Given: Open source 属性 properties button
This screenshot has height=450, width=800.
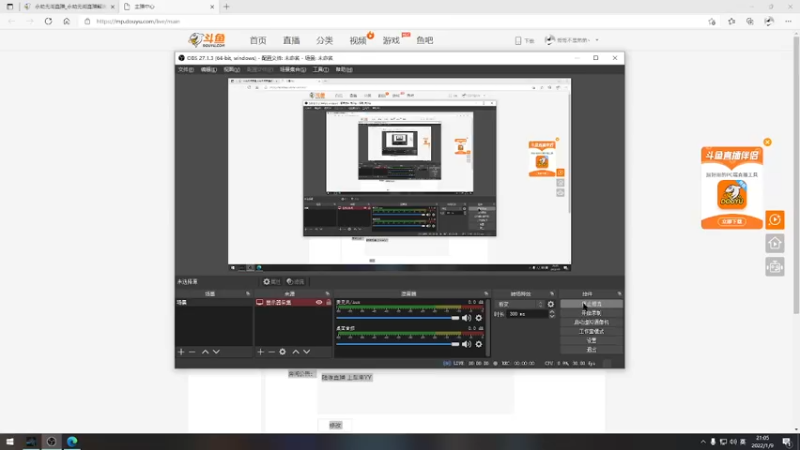Looking at the screenshot, I should coord(271,282).
